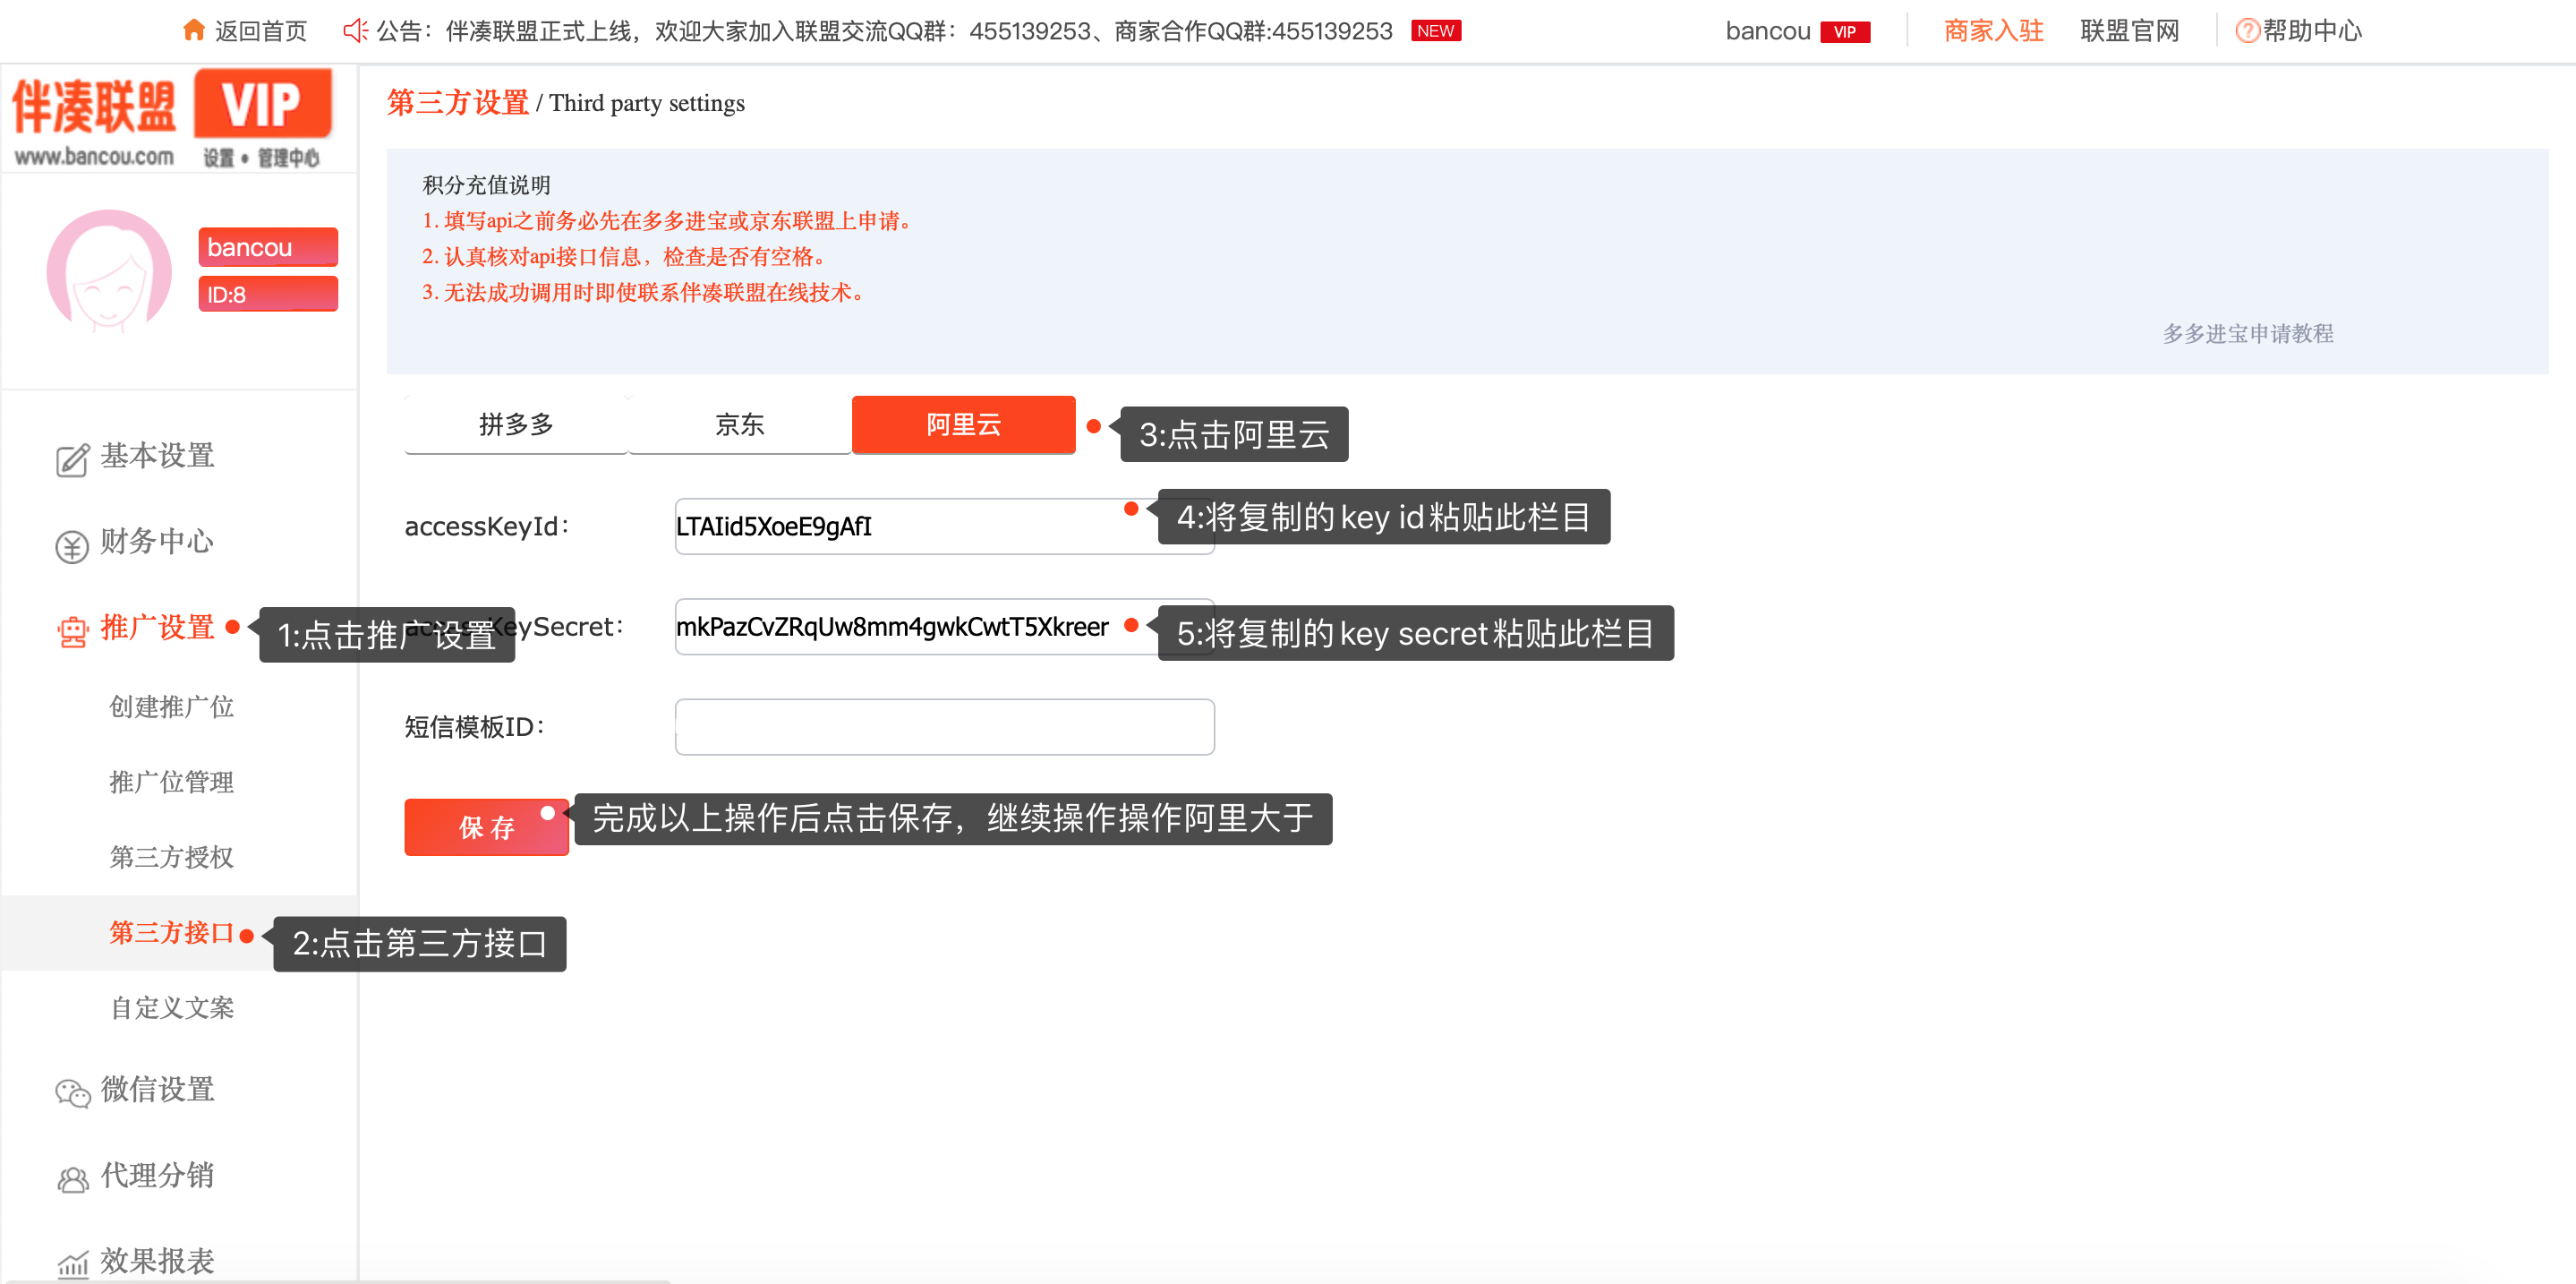Open 财务中心 menu
The image size is (2576, 1284).
click(x=157, y=541)
